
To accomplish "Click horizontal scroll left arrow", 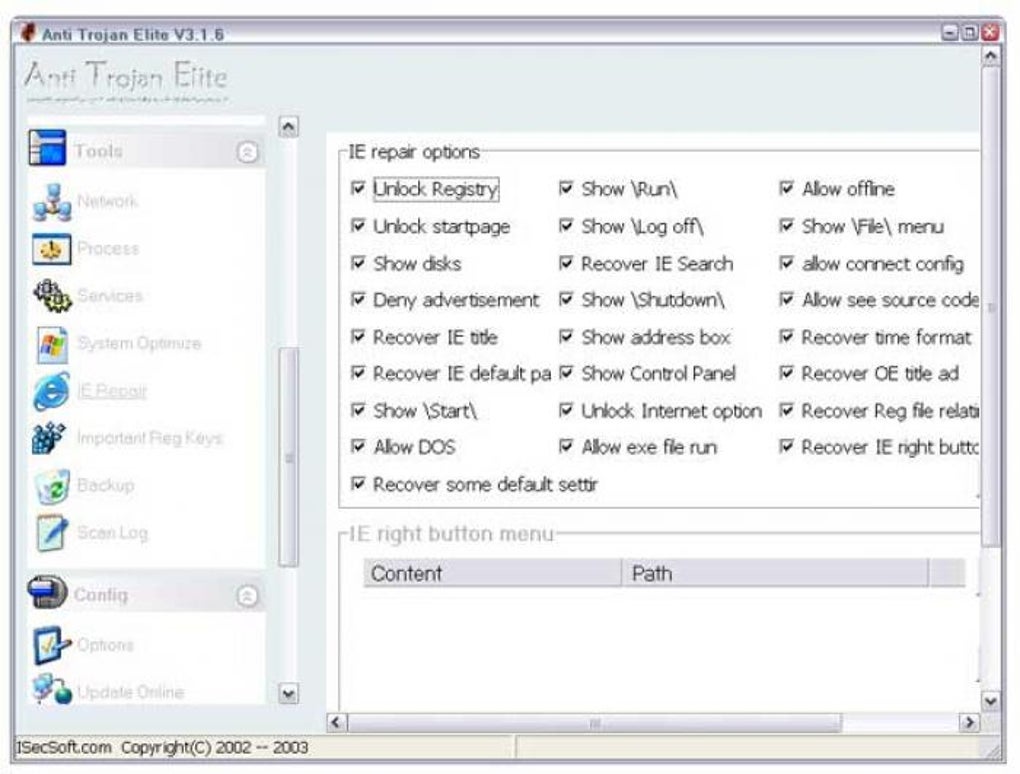I will coord(336,723).
